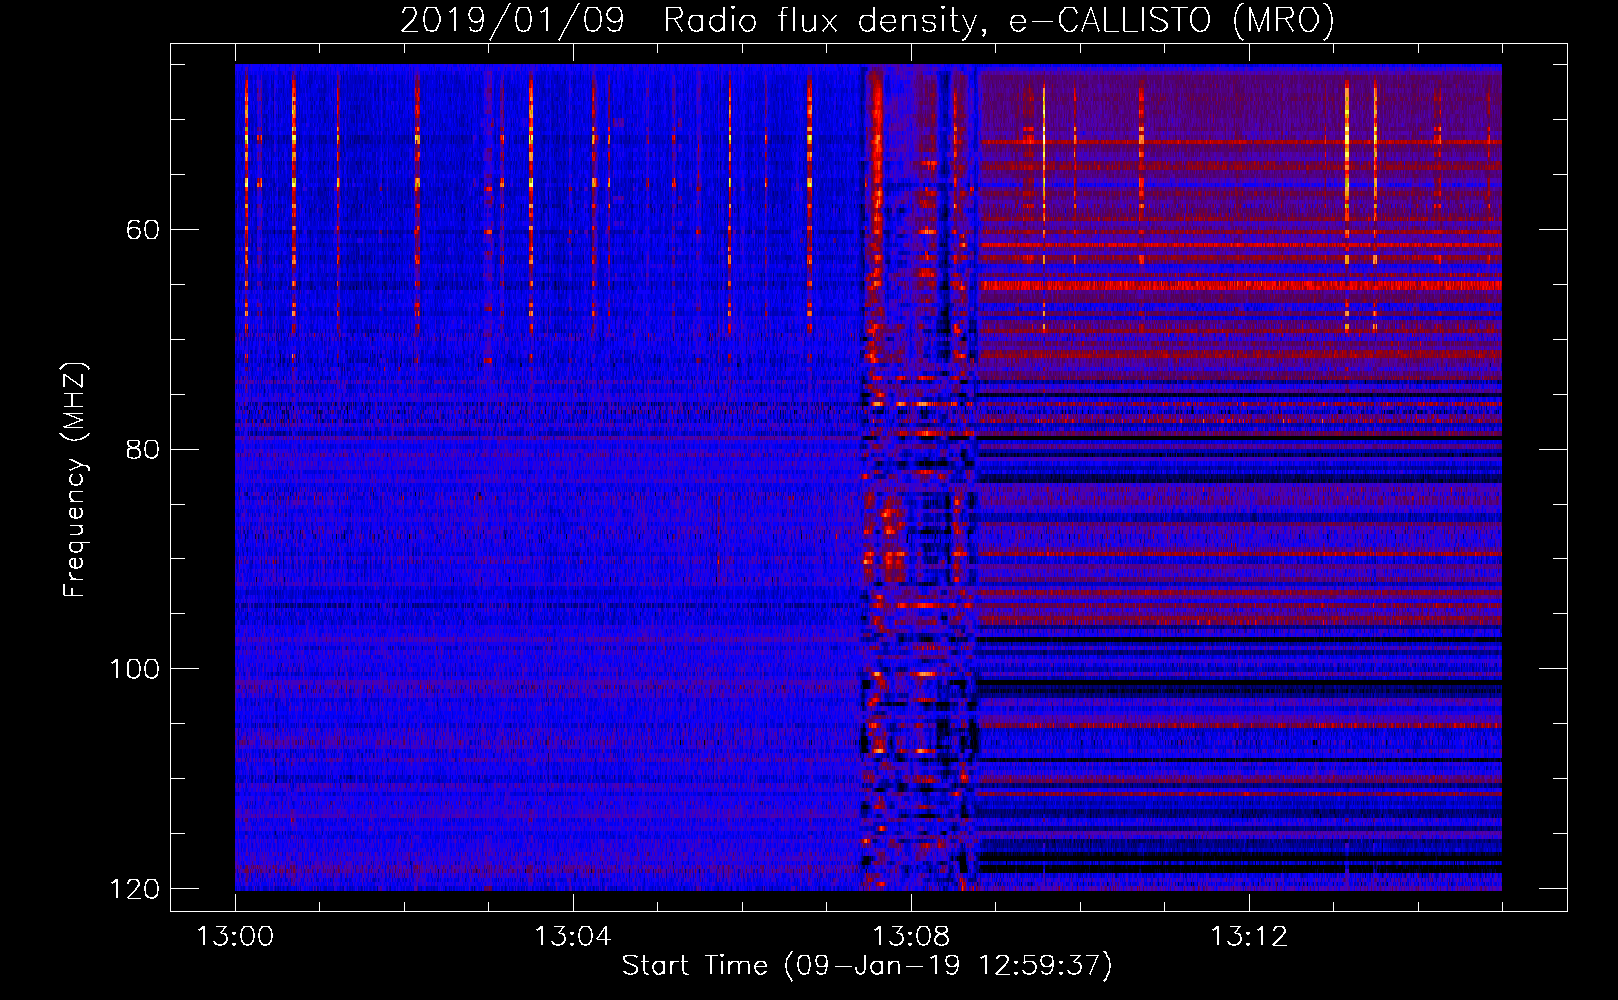1618x1000 pixels.
Task: Click the '60' frequency tick label
Action: tap(143, 230)
